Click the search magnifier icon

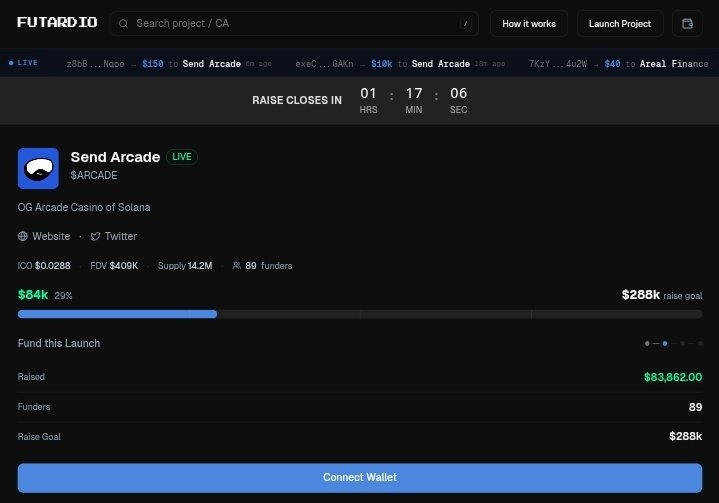[x=123, y=23]
